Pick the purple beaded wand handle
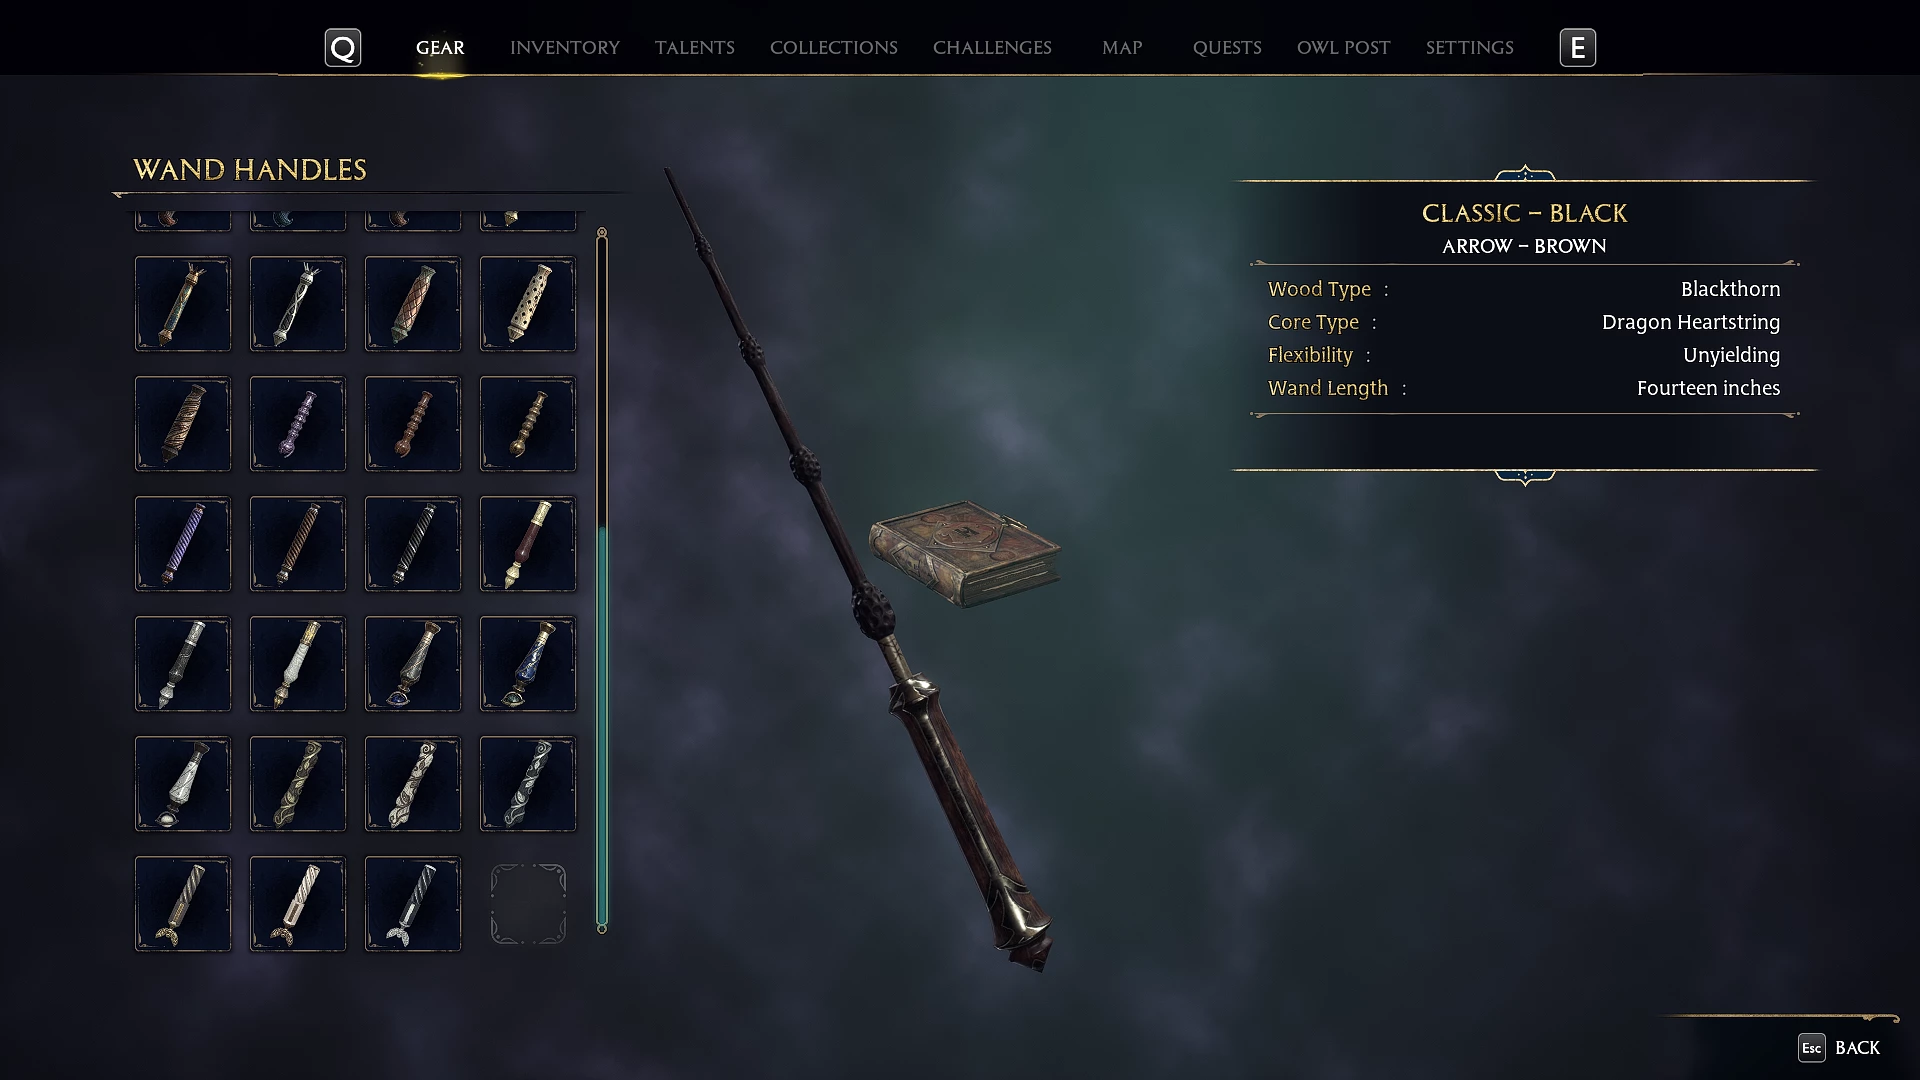1920x1080 pixels. [298, 424]
